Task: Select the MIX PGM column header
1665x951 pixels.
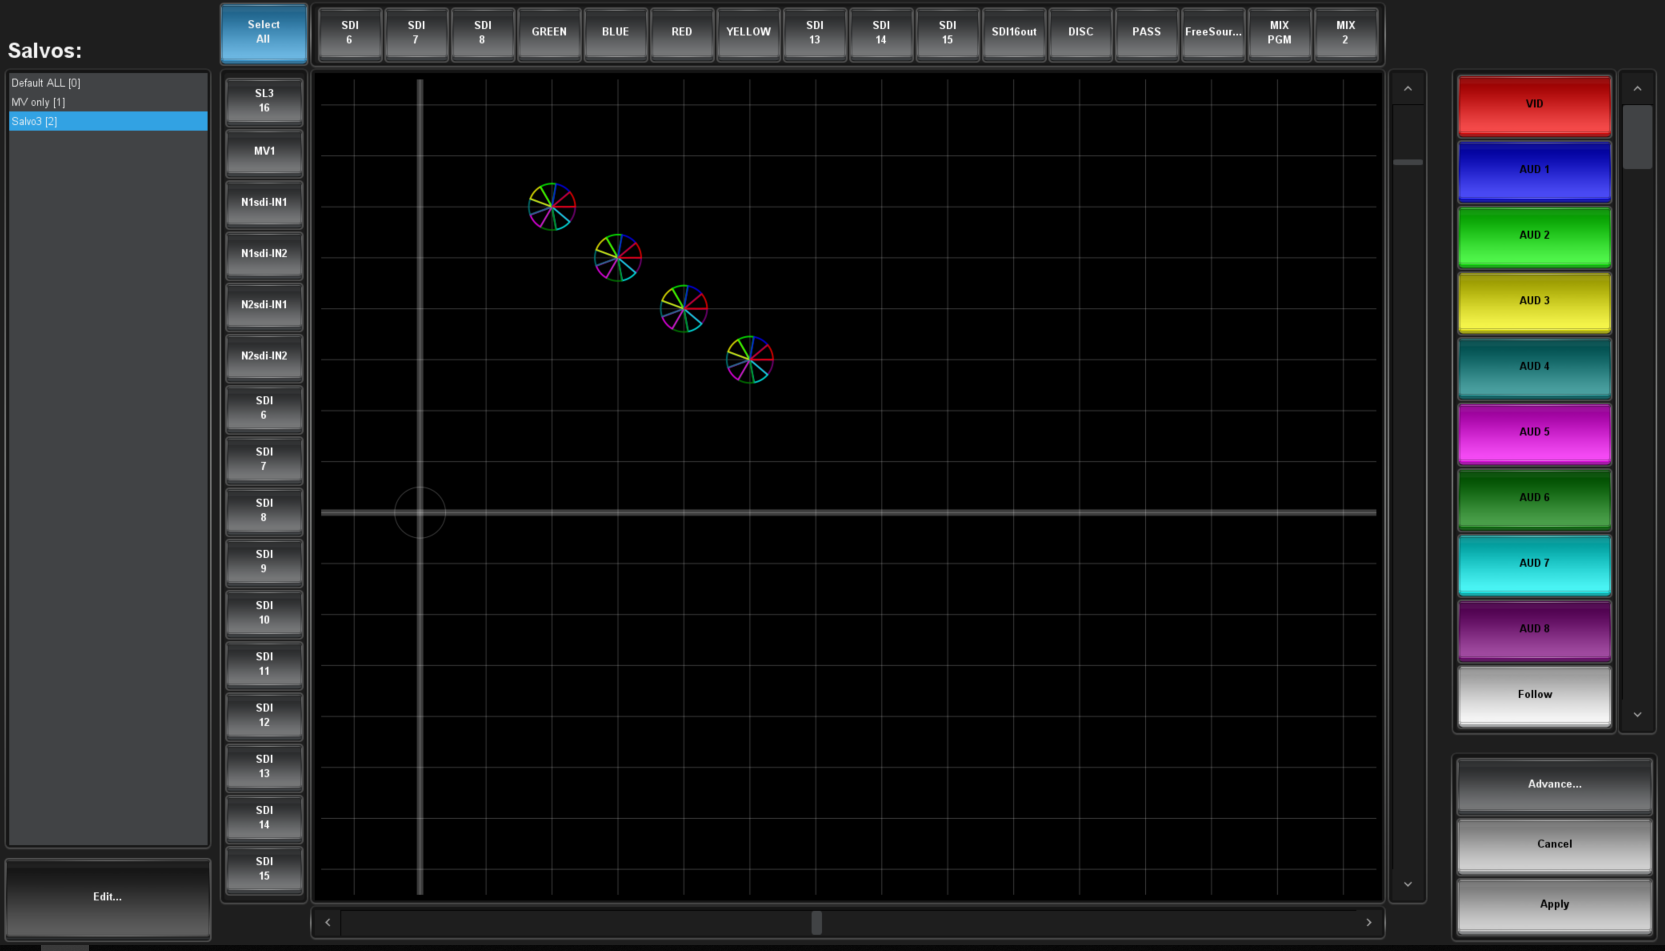Action: (1279, 33)
